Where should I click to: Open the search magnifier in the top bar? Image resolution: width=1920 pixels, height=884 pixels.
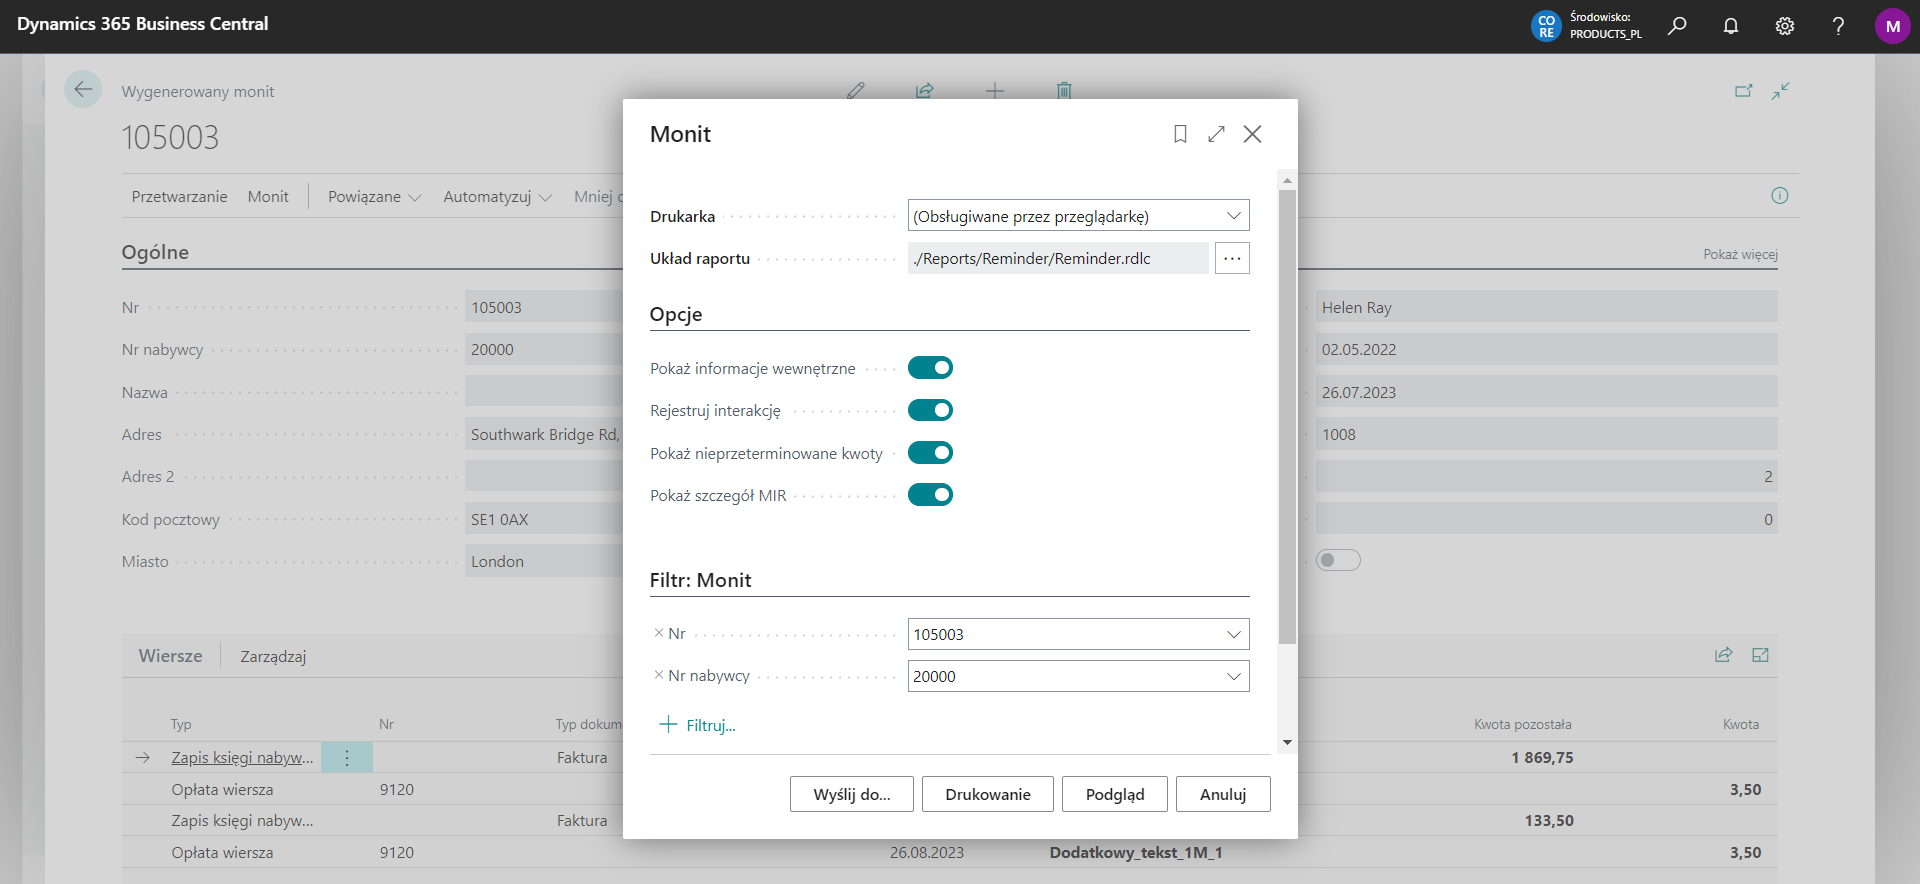click(x=1677, y=26)
